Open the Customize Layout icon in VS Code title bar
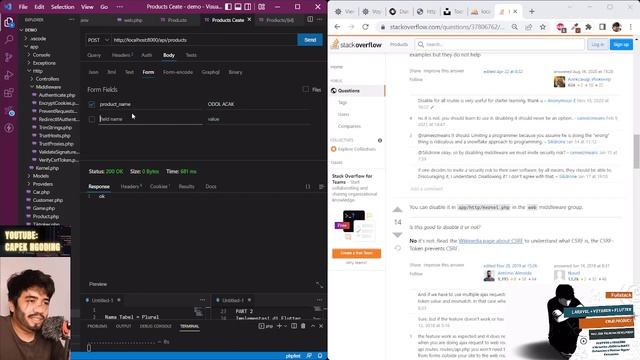This screenshot has height=360, width=640. point(262,7)
